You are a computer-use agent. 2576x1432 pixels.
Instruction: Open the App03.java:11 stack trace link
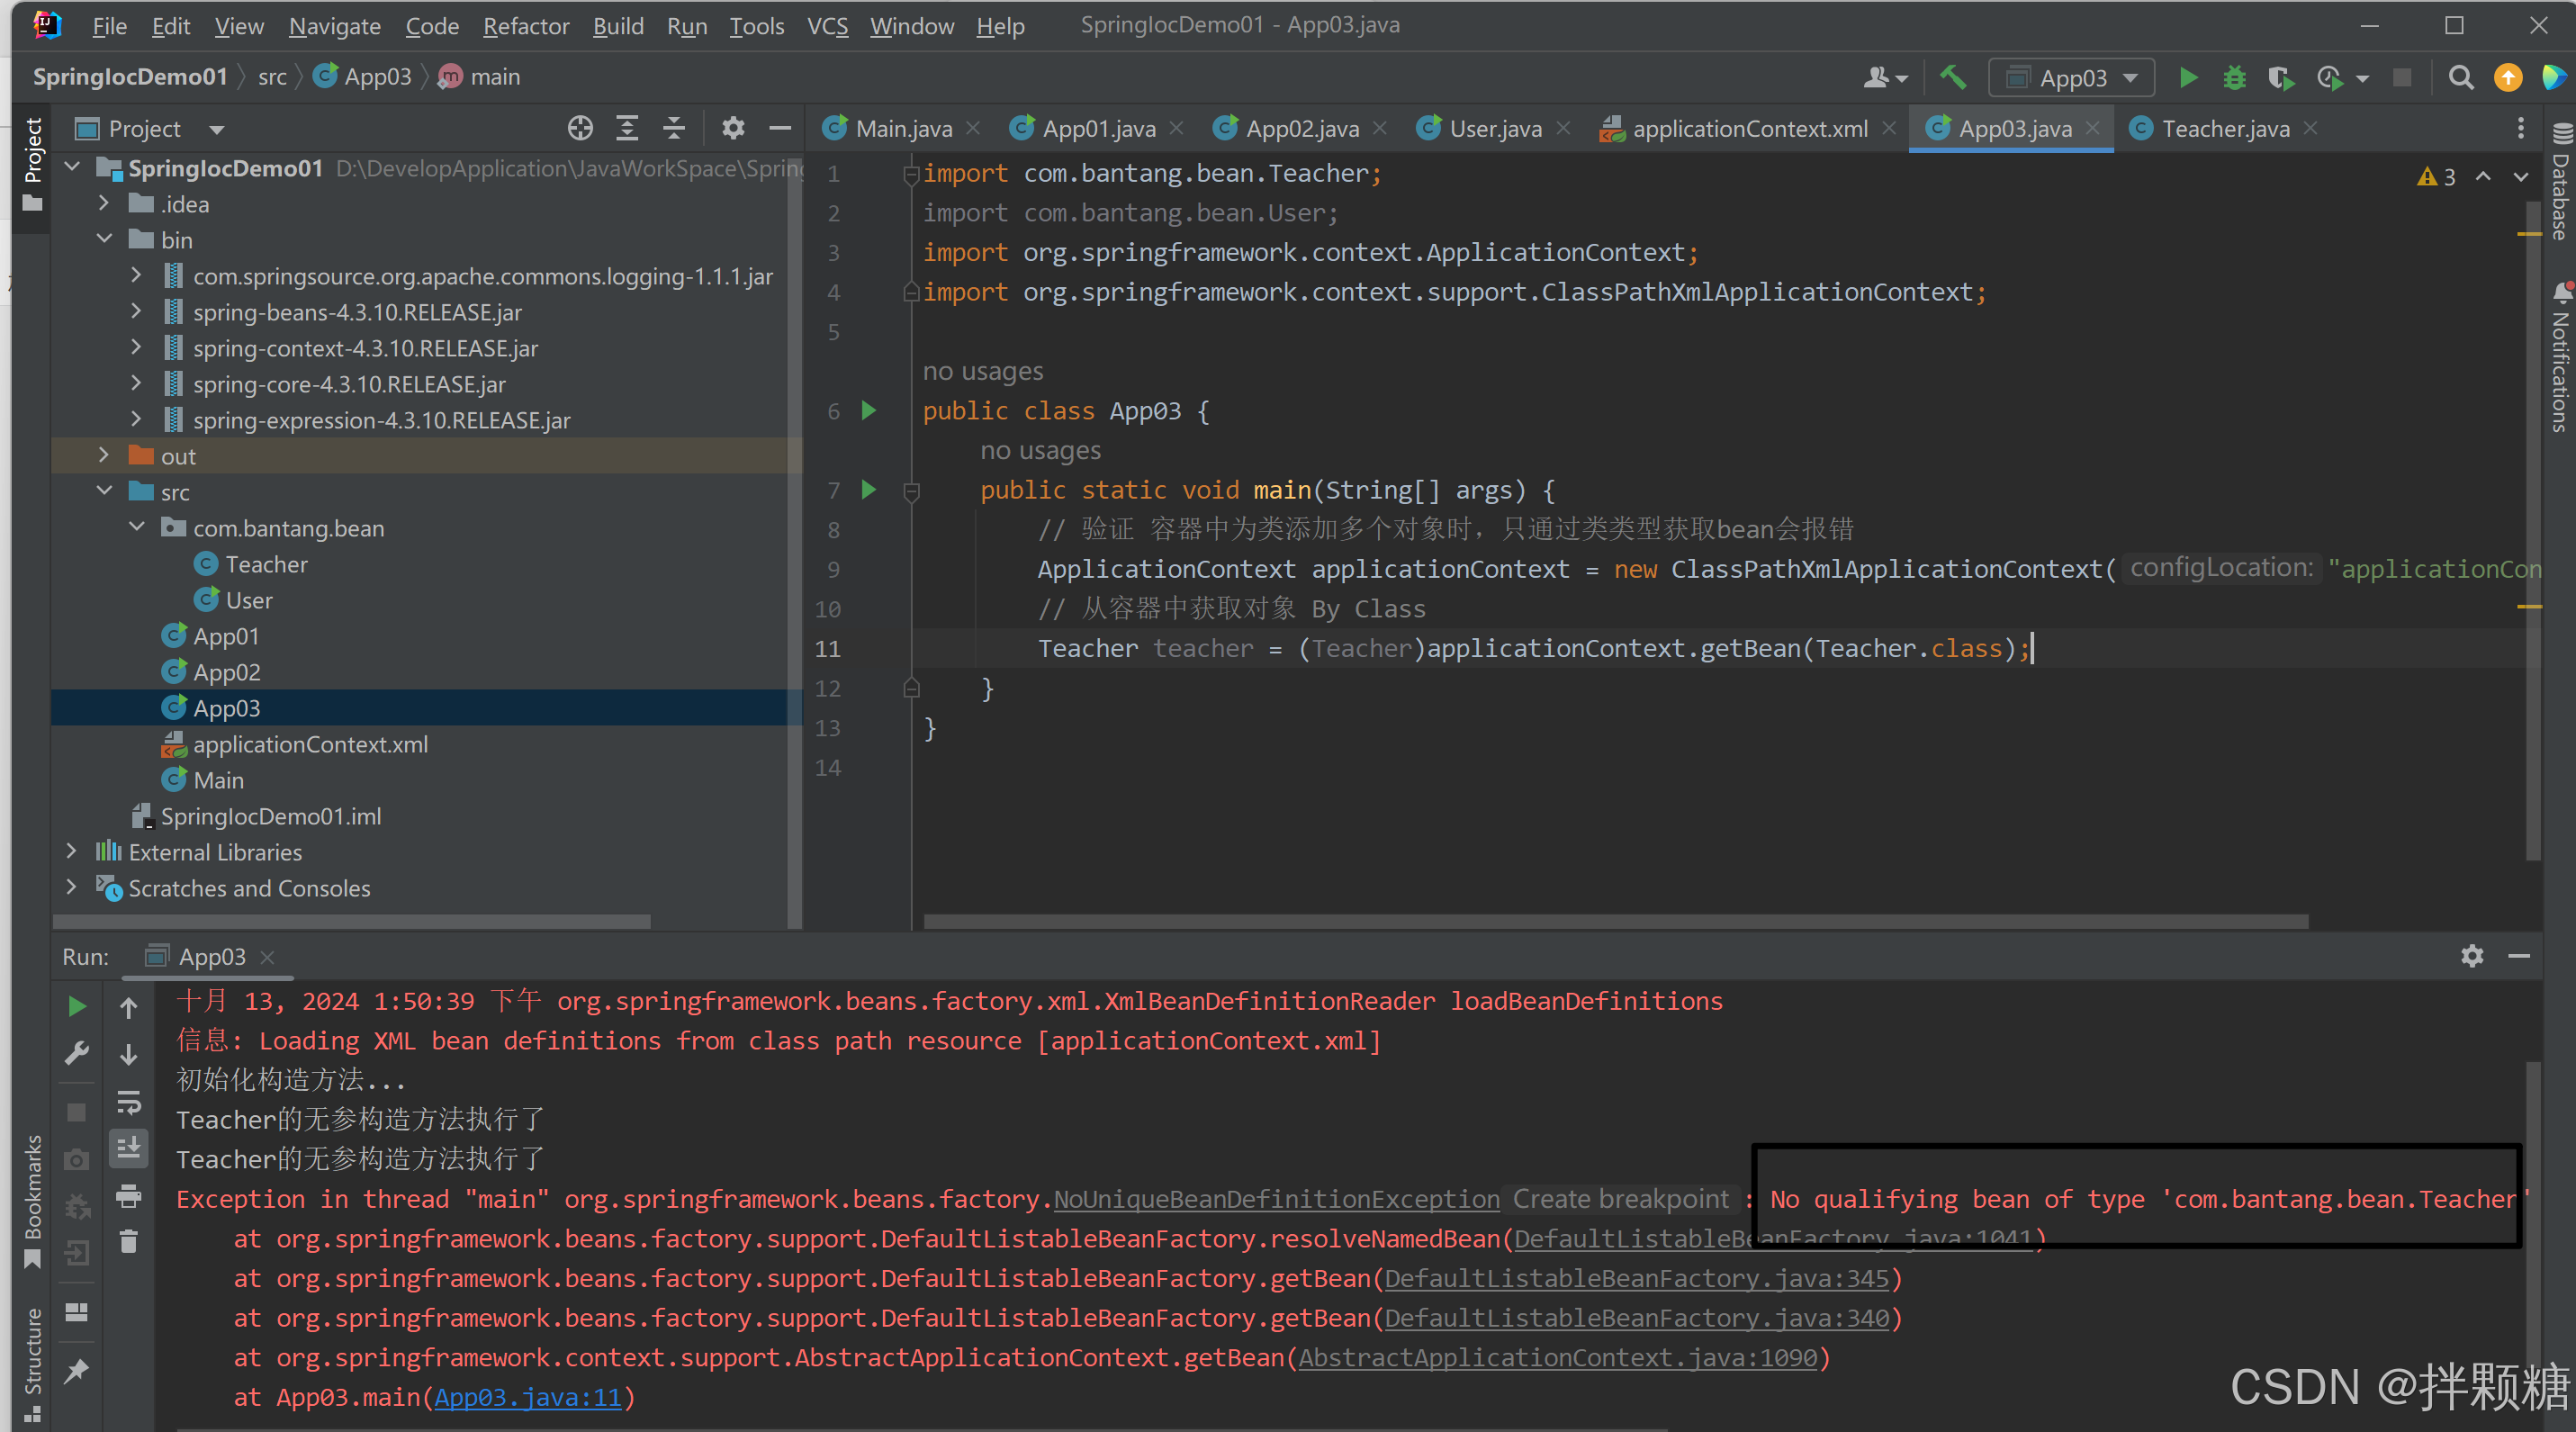[x=528, y=1397]
